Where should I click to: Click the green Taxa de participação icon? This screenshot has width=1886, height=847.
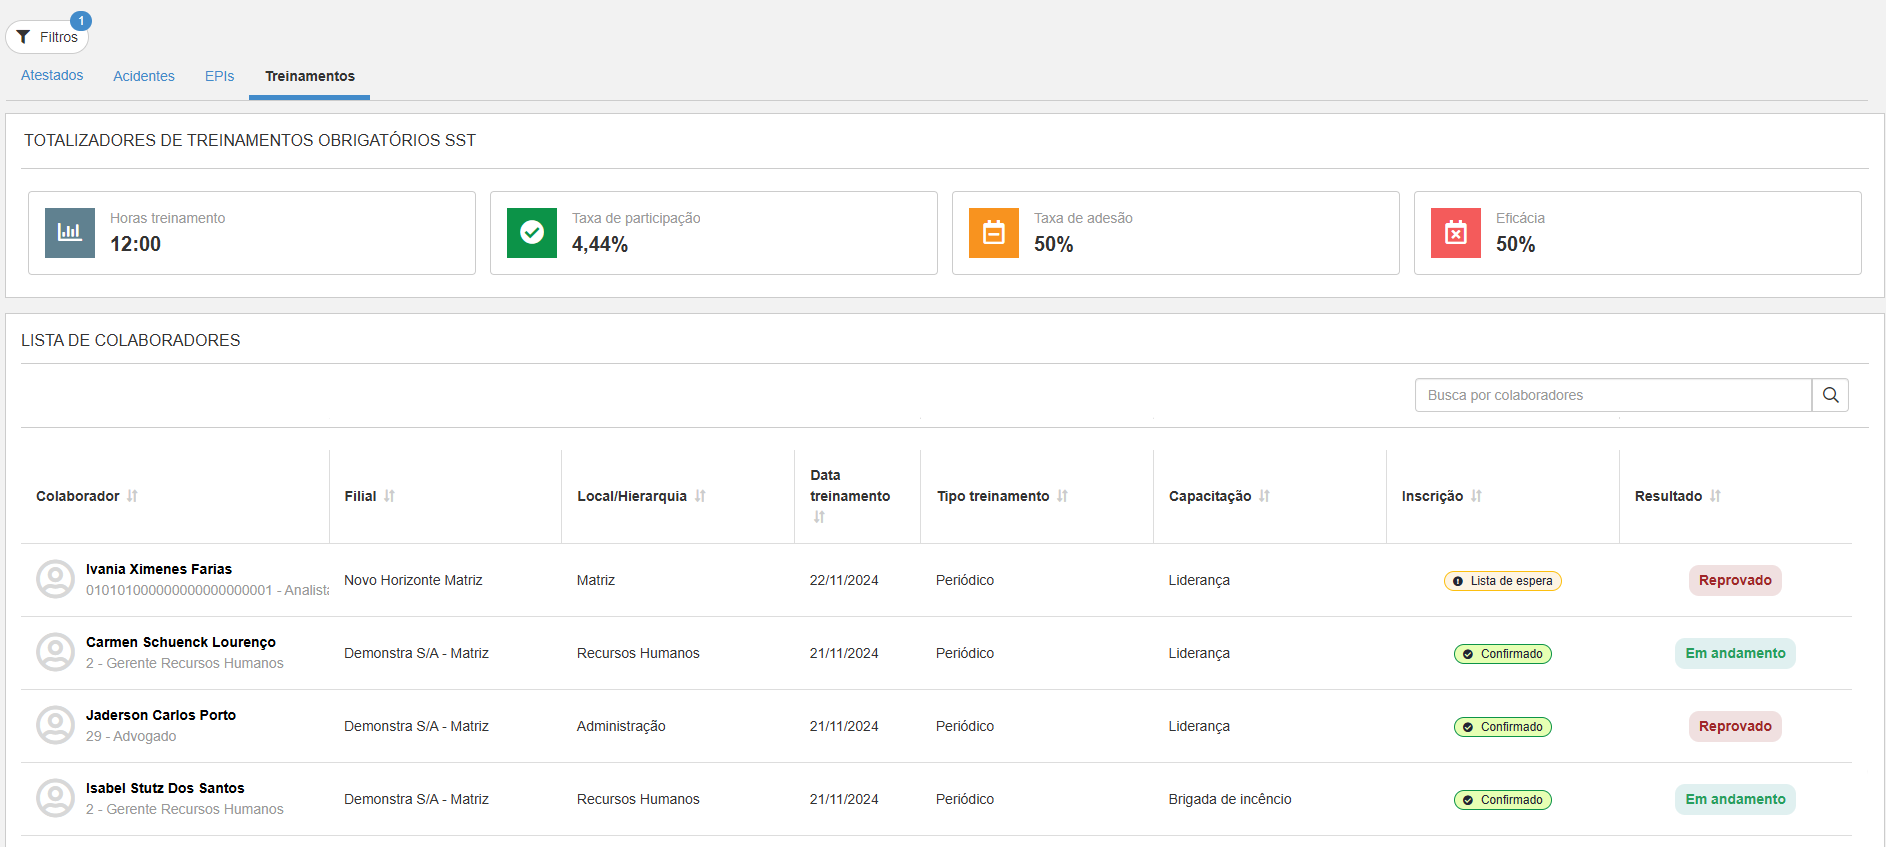(532, 233)
